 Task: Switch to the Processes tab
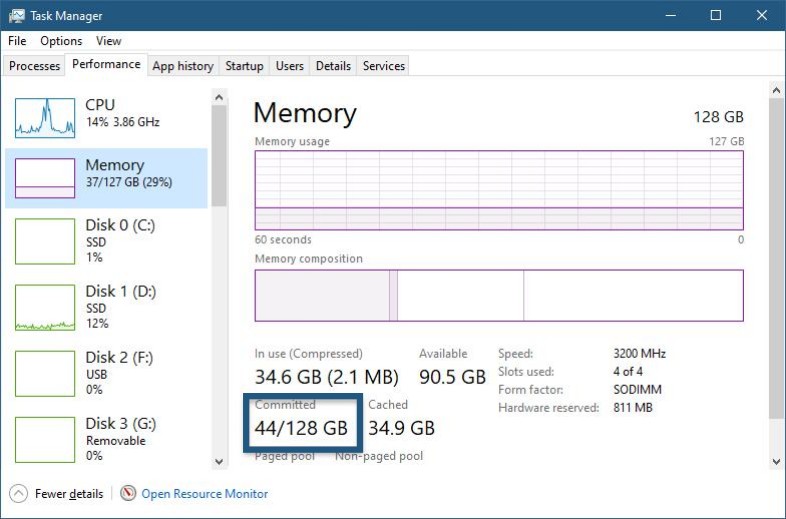tap(34, 66)
